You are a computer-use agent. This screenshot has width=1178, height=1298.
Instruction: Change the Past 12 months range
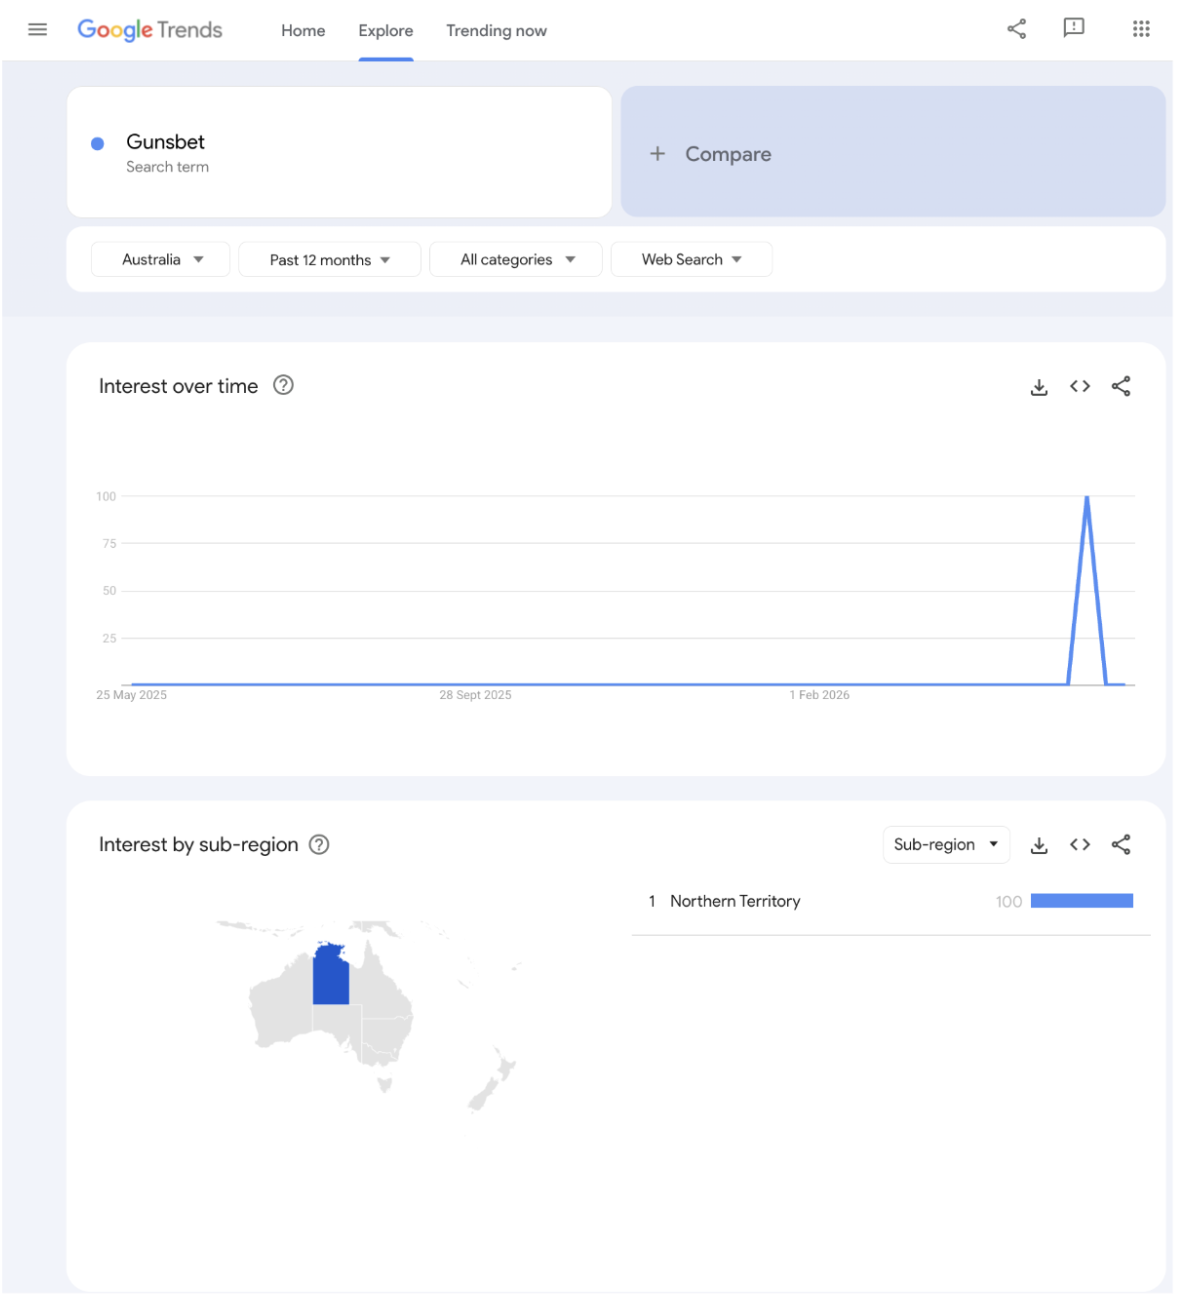pyautogui.click(x=329, y=259)
